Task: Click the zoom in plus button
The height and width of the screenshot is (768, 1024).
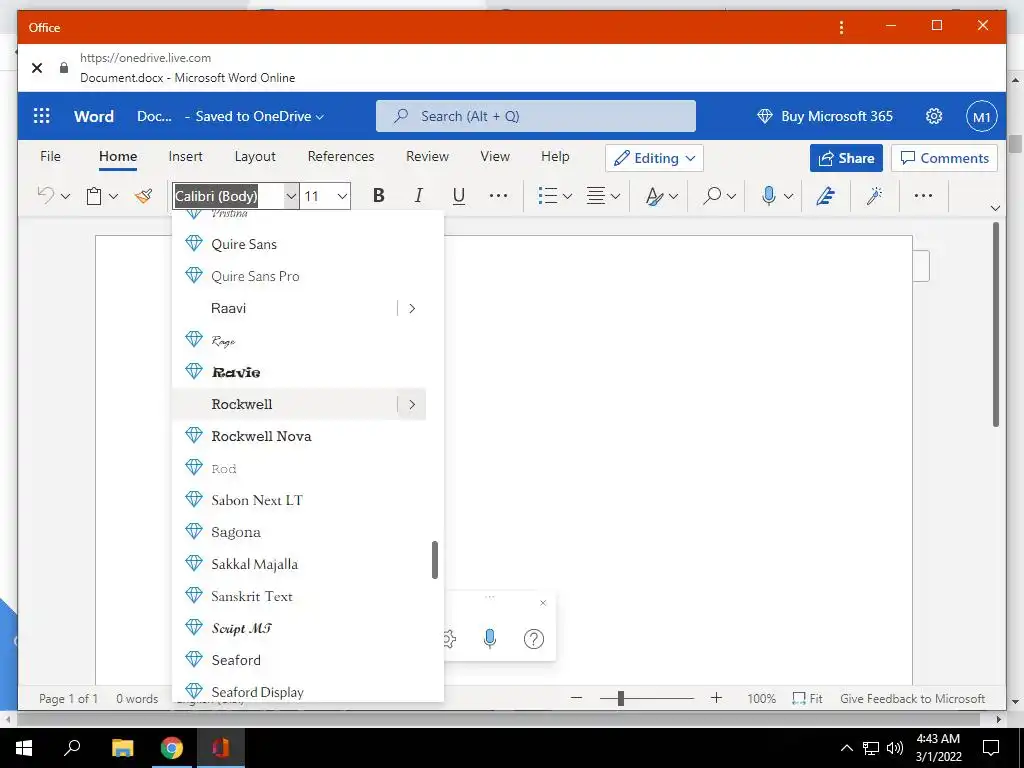Action: click(x=716, y=698)
